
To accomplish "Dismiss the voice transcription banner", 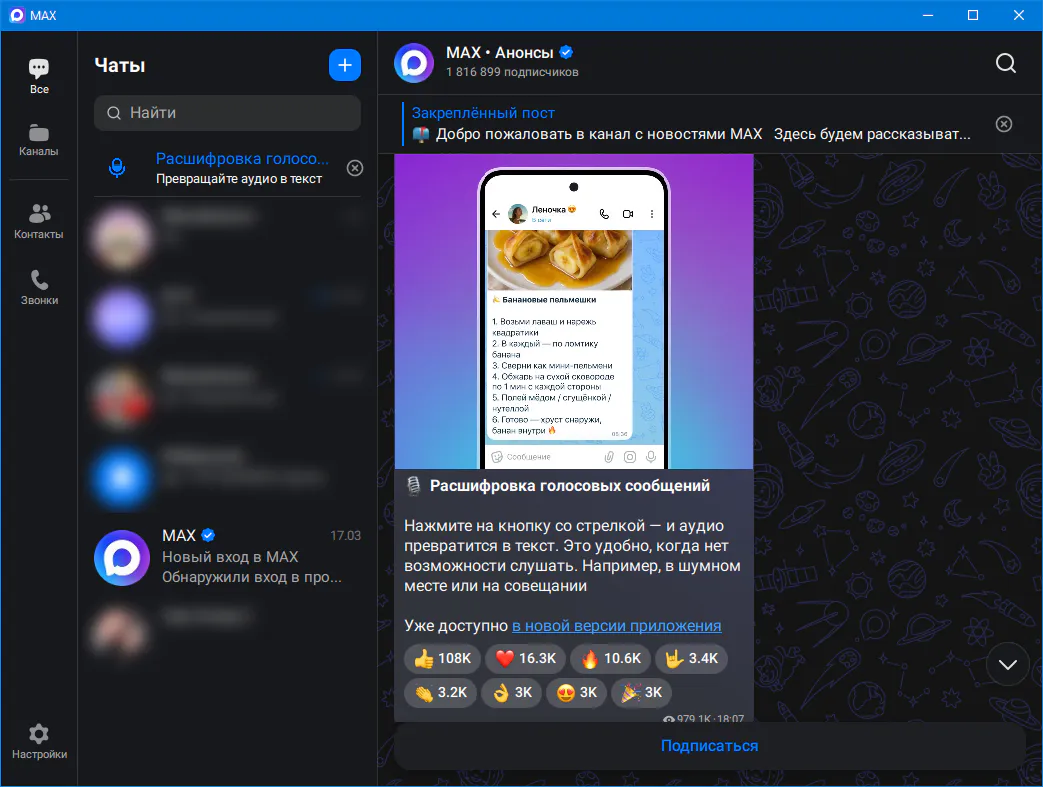I will (x=355, y=168).
